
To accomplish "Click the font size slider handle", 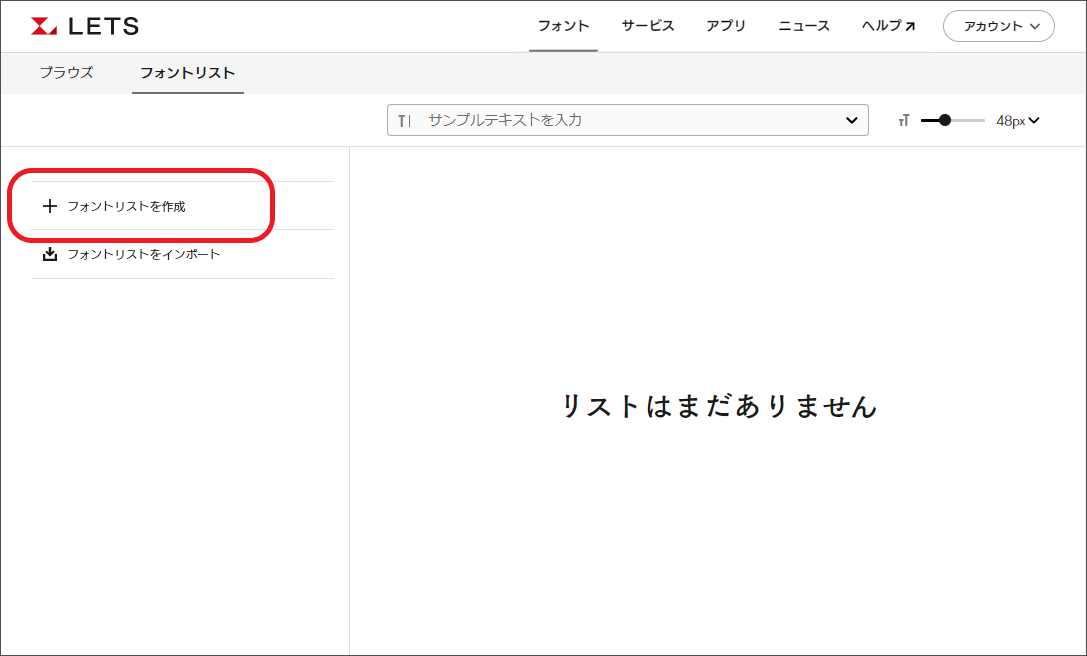I will 945,120.
